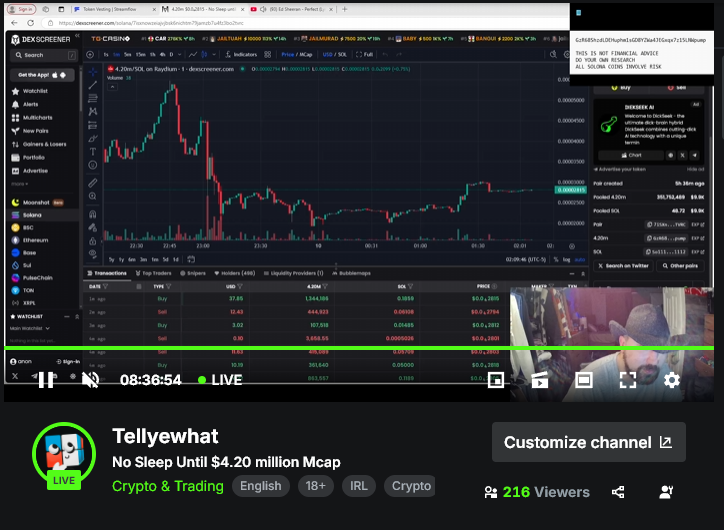The image size is (724, 530).
Task: Toggle percent scale on the chart
Action: click(556, 259)
